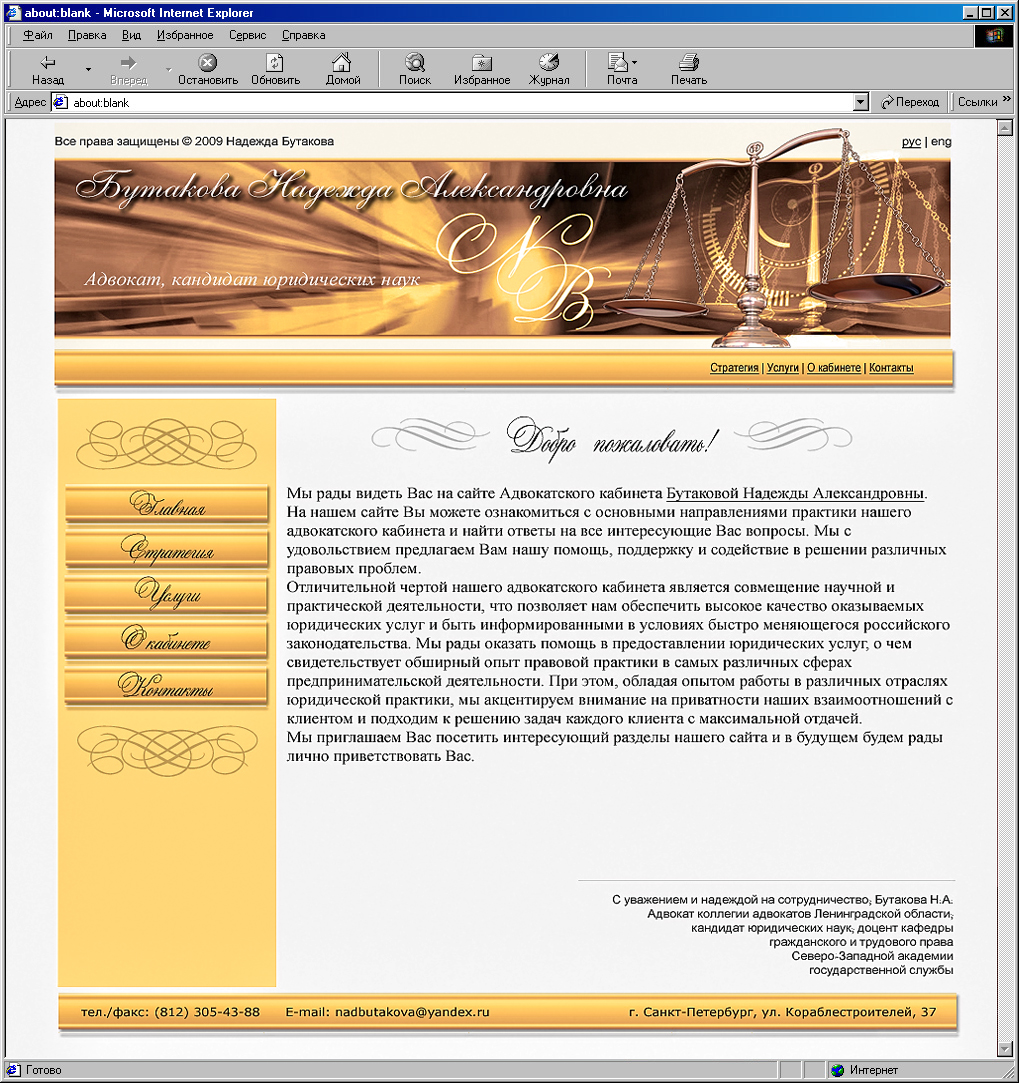The width and height of the screenshot is (1019, 1083).
Task: Click the Назад (Back) toolbar icon
Action: [x=48, y=63]
